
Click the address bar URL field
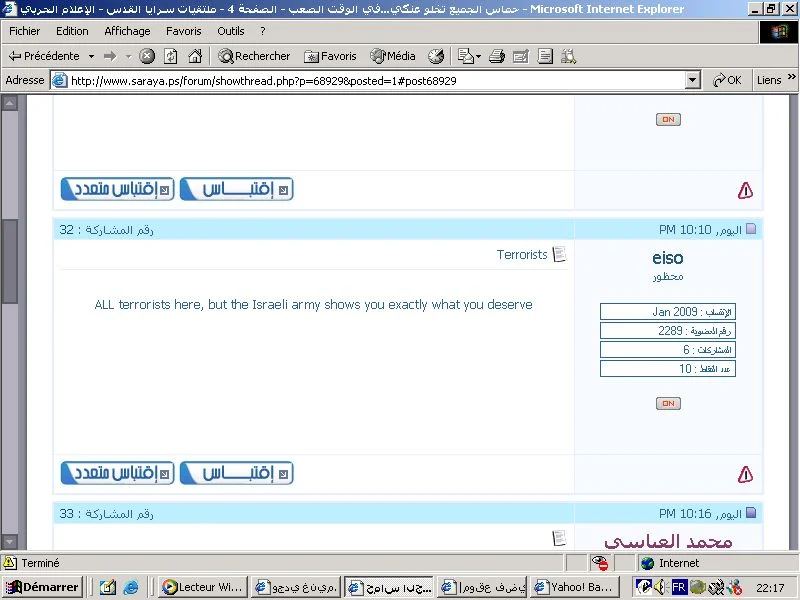(x=370, y=80)
